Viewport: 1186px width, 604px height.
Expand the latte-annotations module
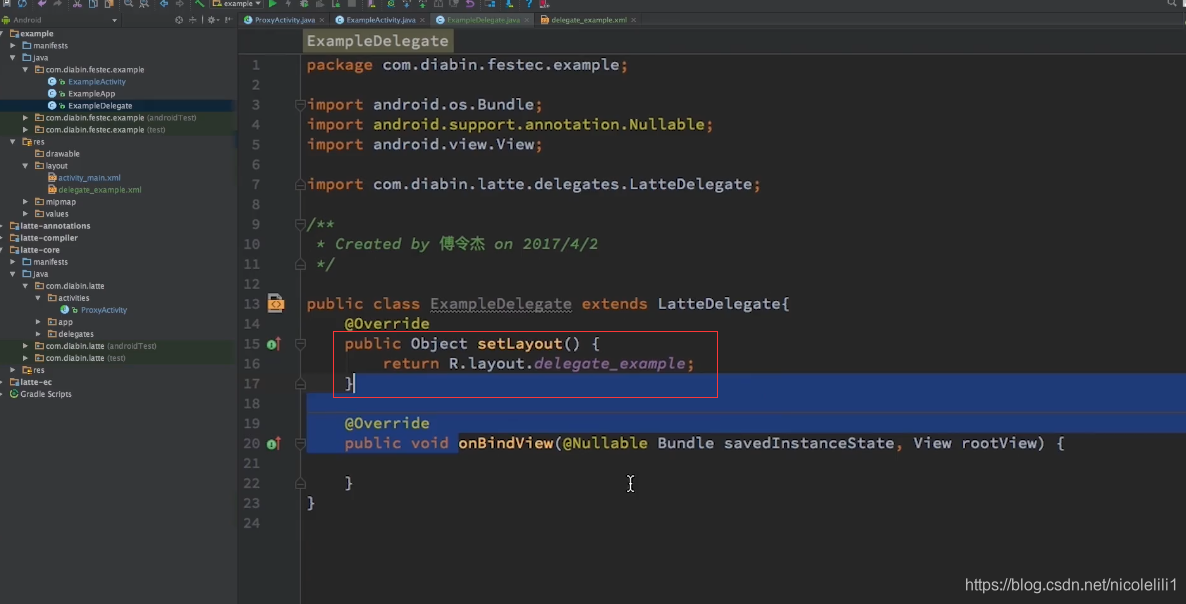3,226
